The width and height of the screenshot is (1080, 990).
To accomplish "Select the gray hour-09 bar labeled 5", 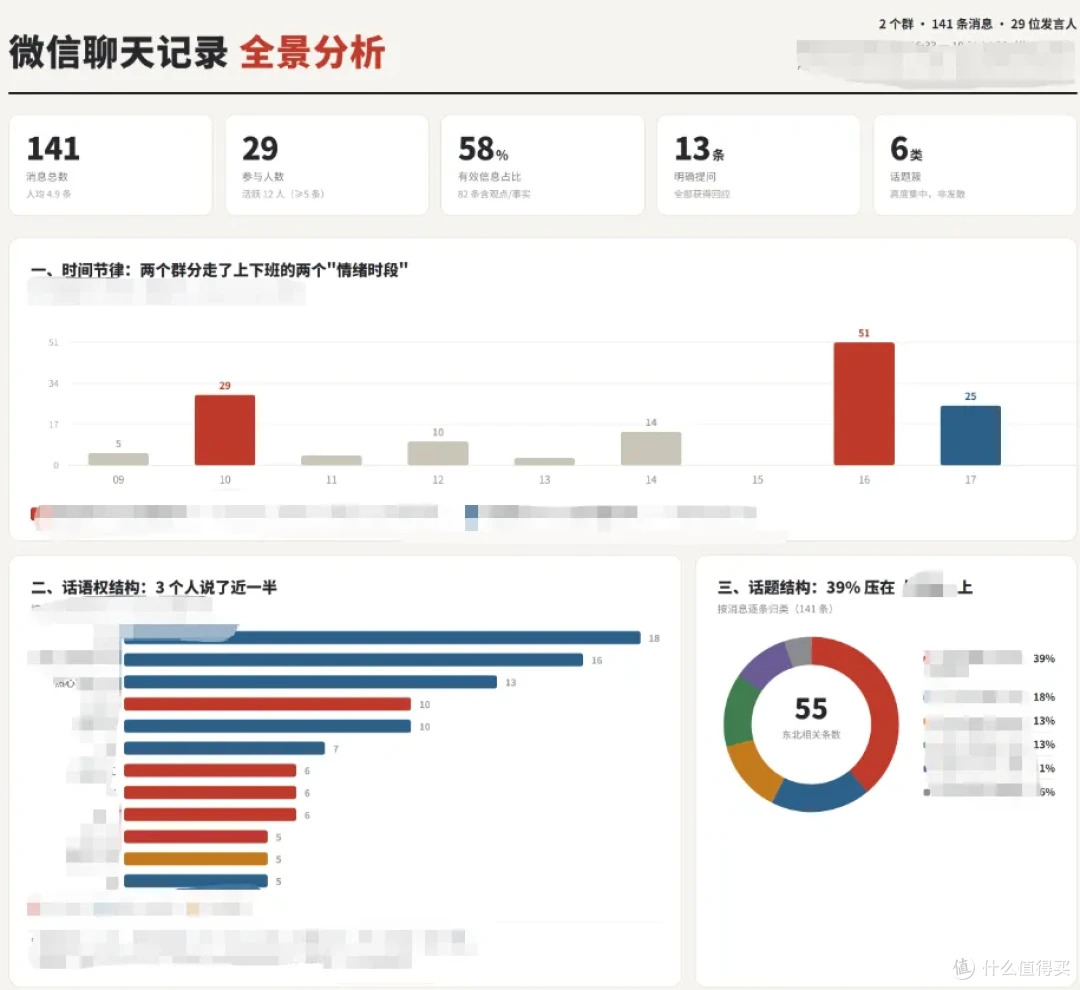I will point(118,459).
